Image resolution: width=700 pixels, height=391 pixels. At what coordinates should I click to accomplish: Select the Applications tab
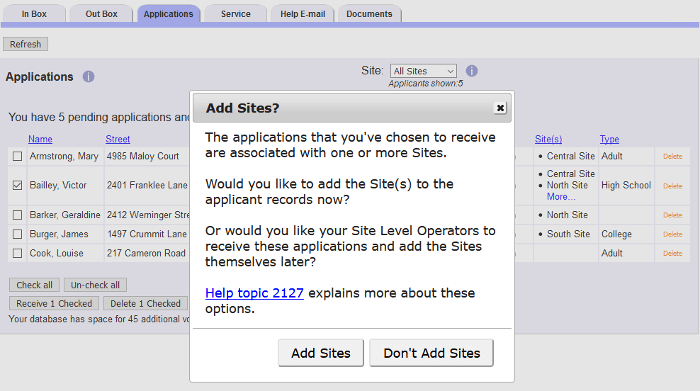tap(168, 14)
